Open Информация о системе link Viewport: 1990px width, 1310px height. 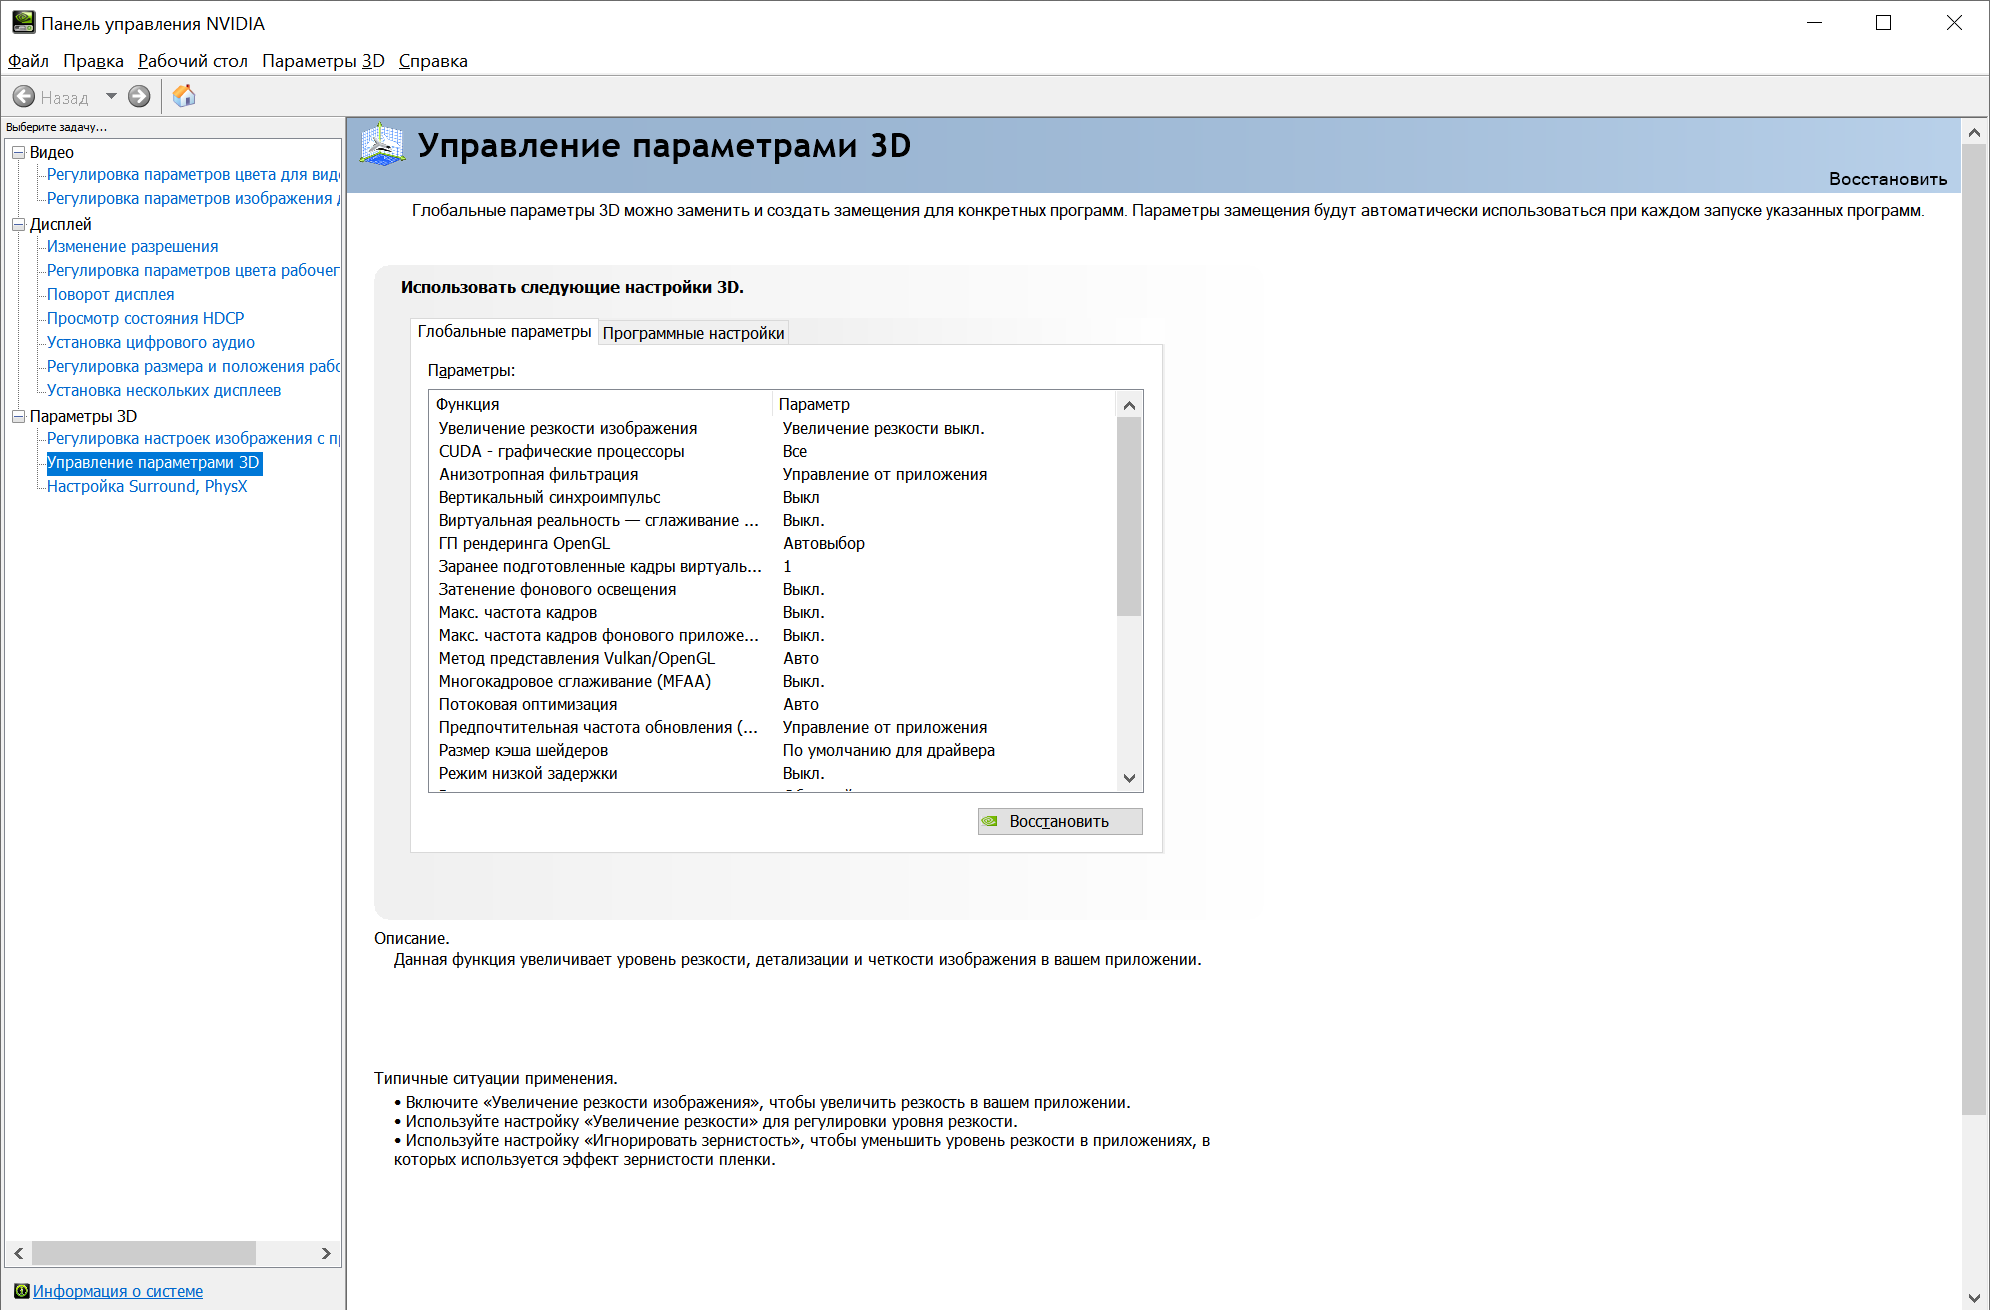[118, 1291]
